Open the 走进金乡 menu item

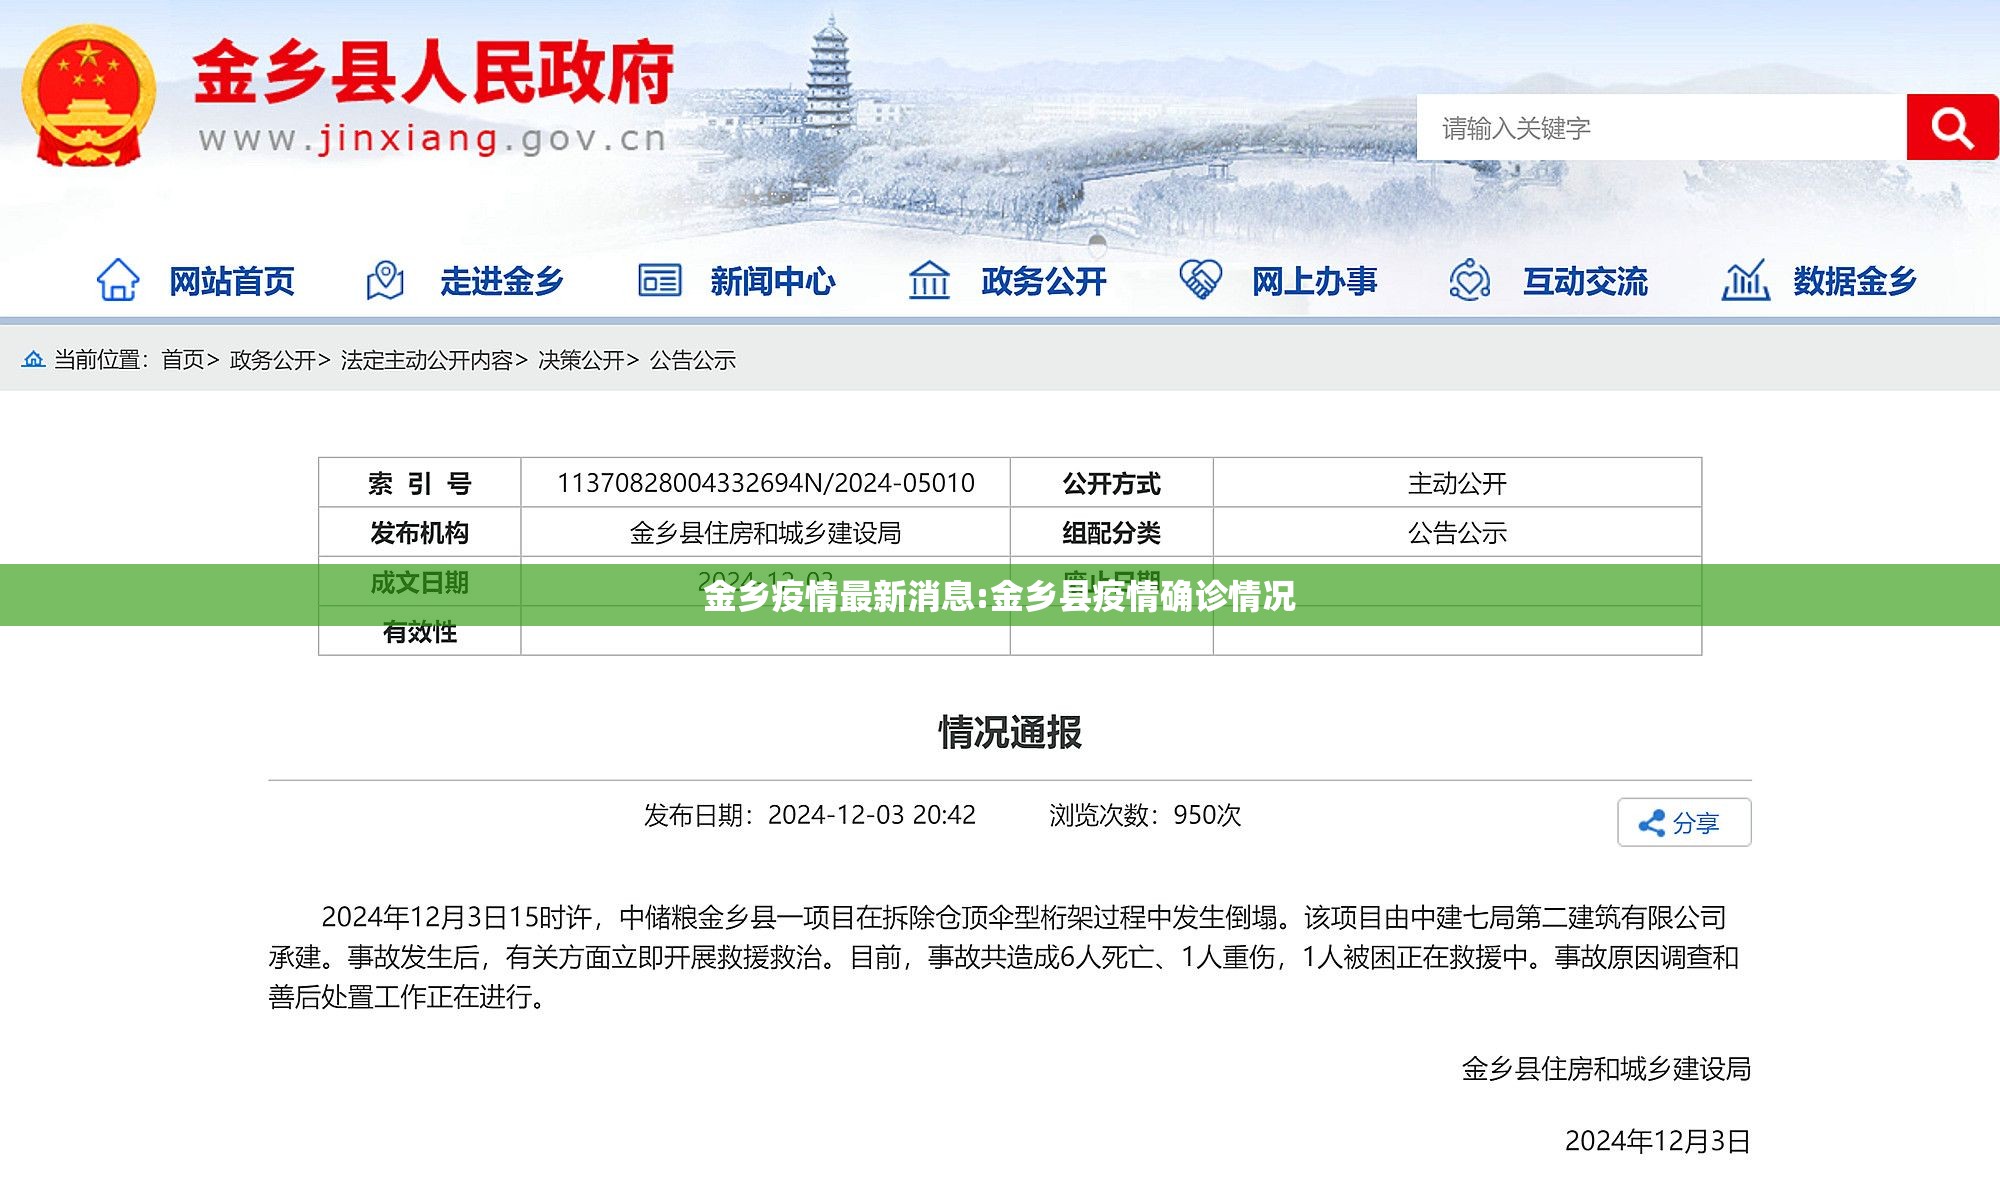(502, 281)
